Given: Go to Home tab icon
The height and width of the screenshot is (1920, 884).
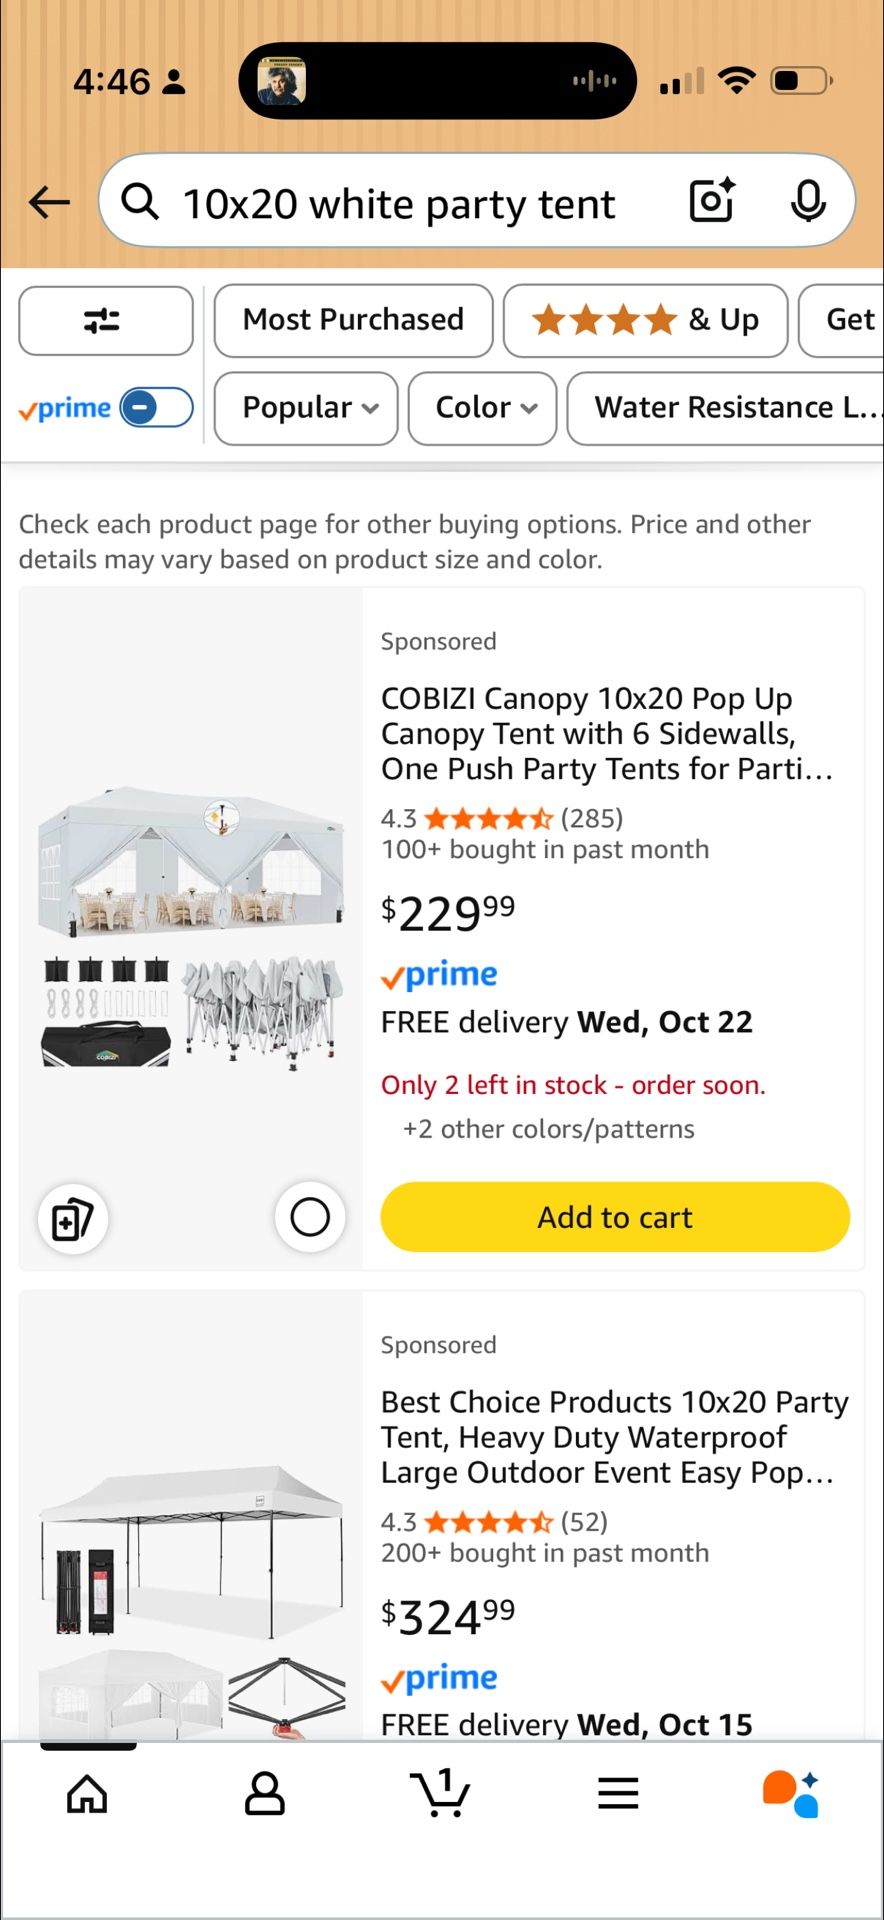Looking at the screenshot, I should pos(87,1794).
